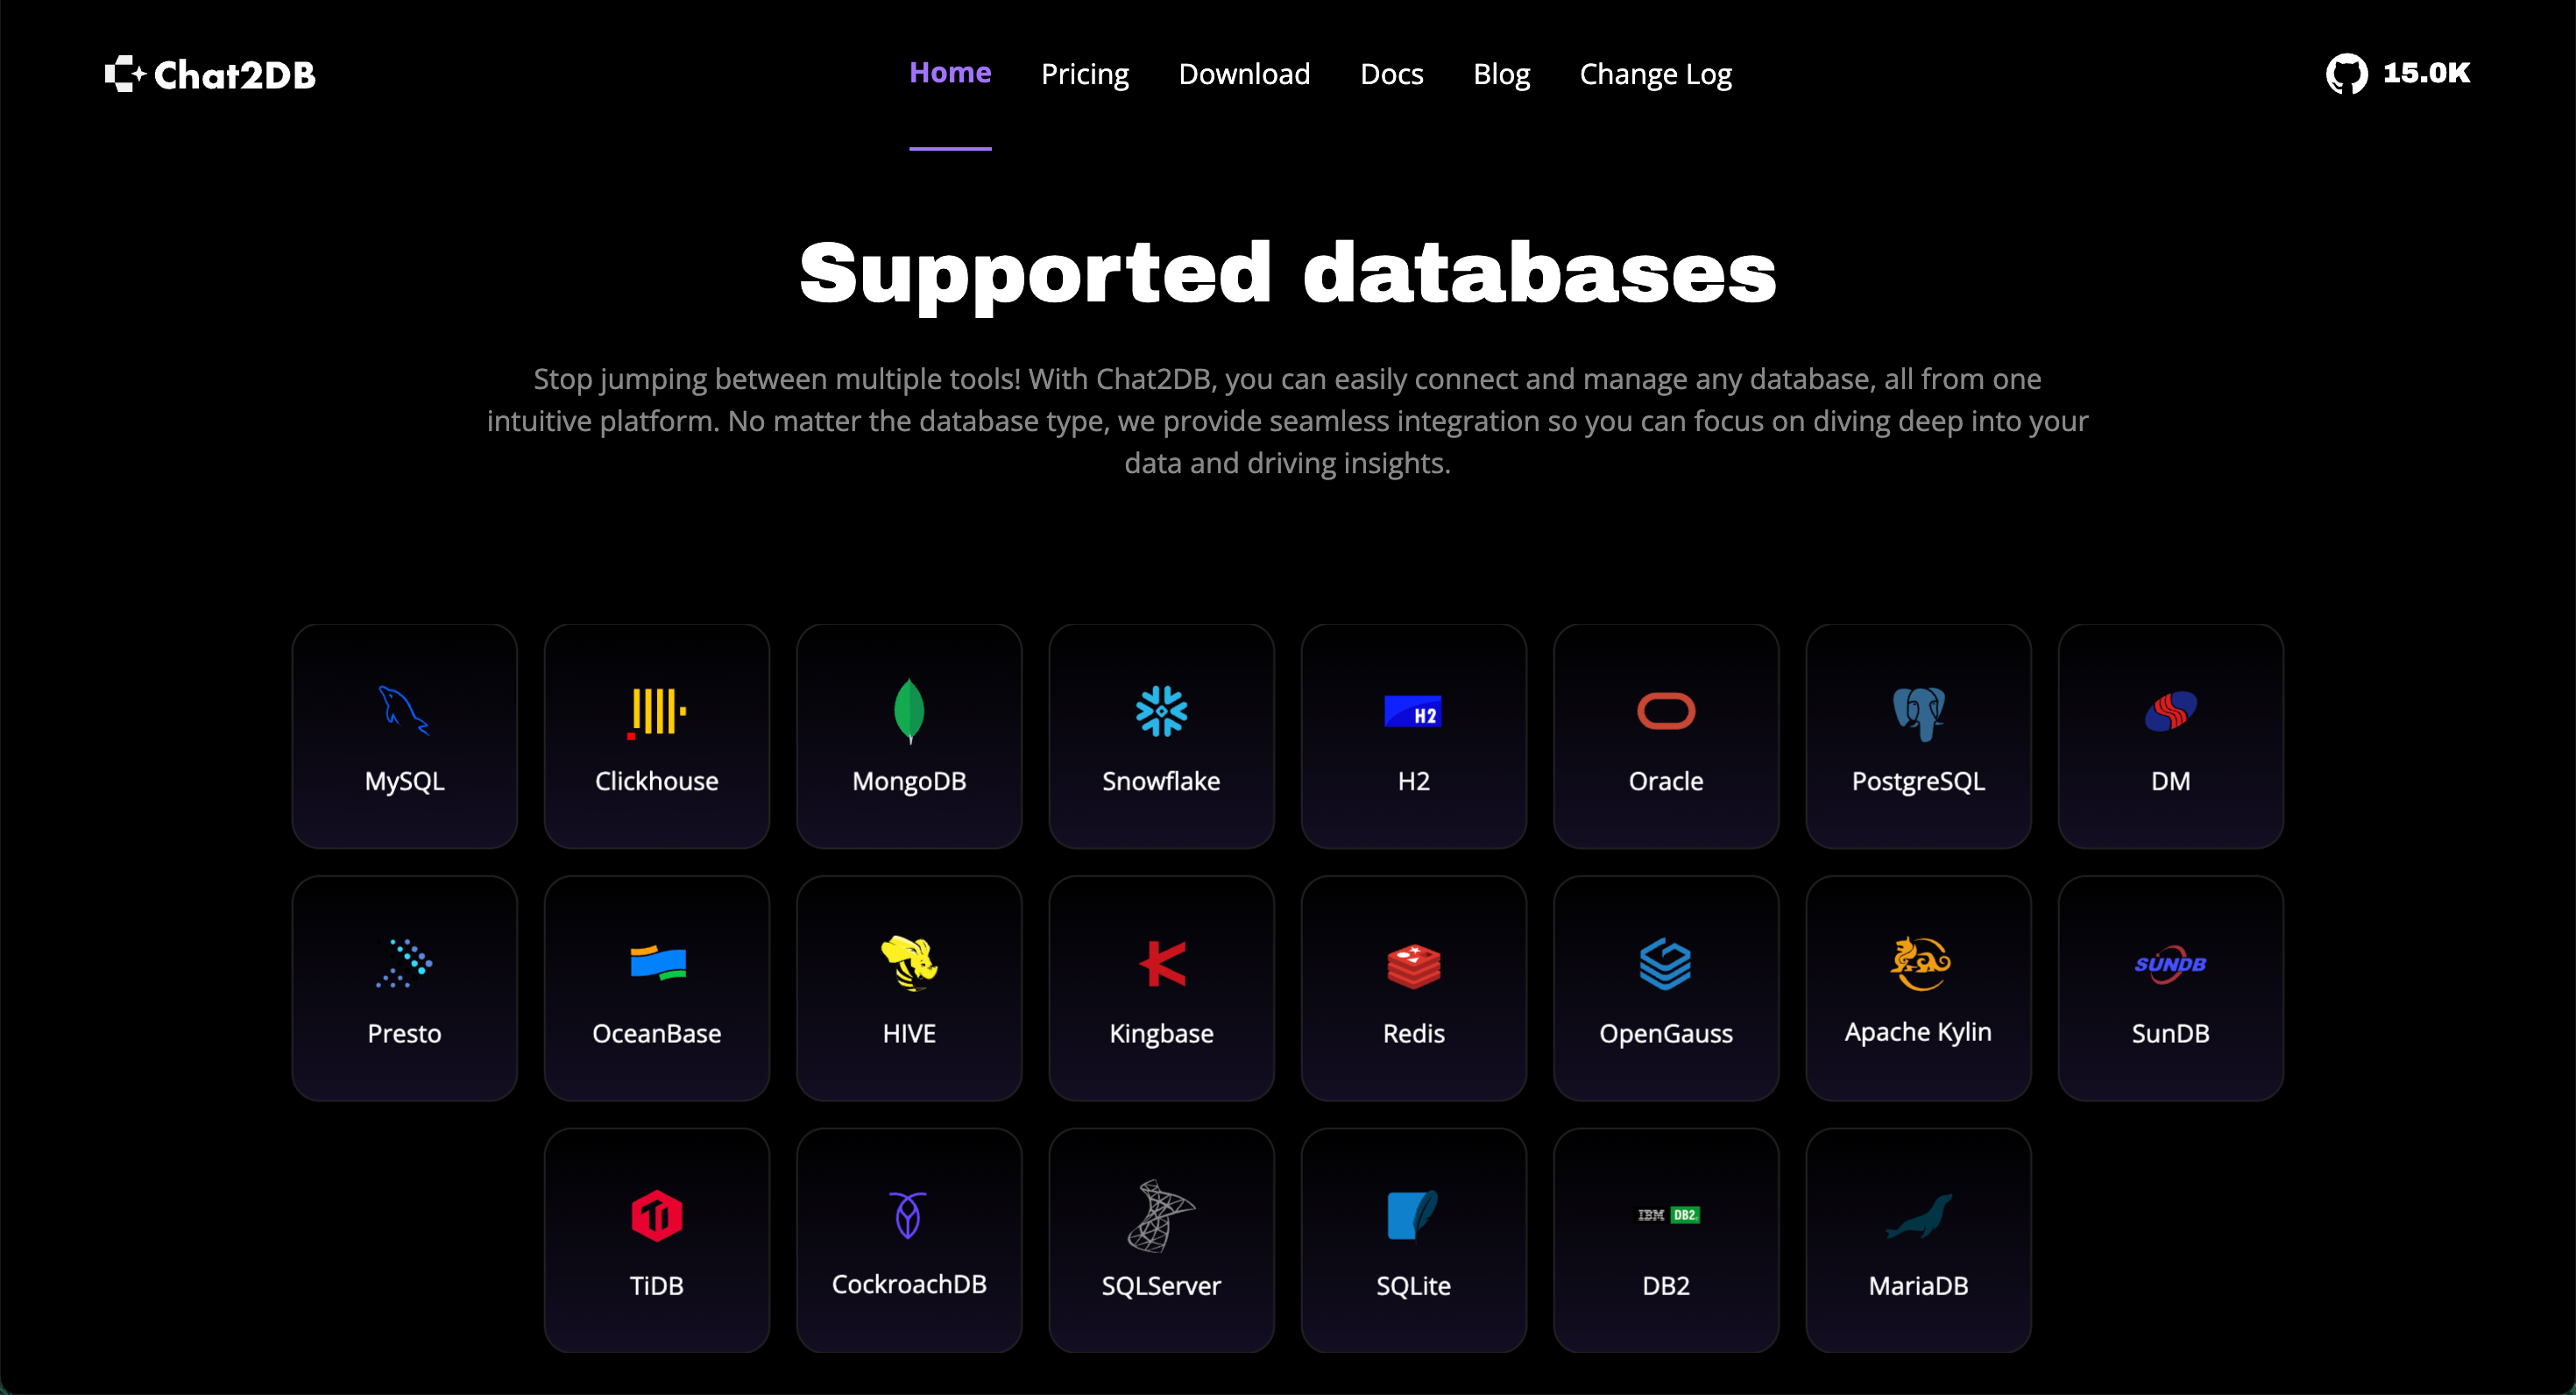Click the PostgreSQL elephant icon
This screenshot has width=2576, height=1395.
pos(1918,713)
